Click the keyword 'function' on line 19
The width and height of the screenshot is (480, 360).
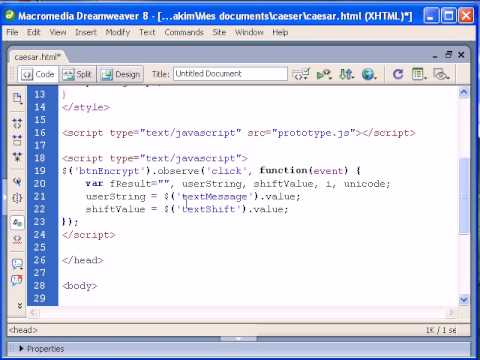tap(283, 171)
